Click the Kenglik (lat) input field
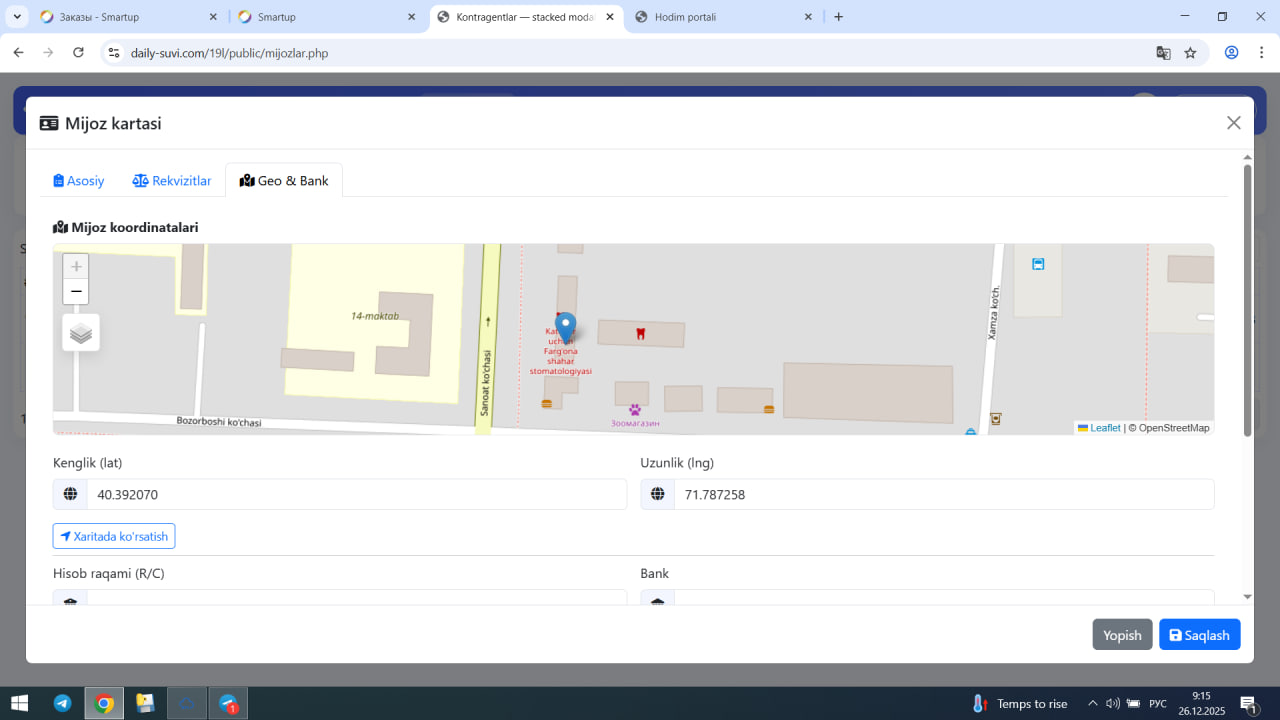The height and width of the screenshot is (720, 1280). click(x=356, y=494)
